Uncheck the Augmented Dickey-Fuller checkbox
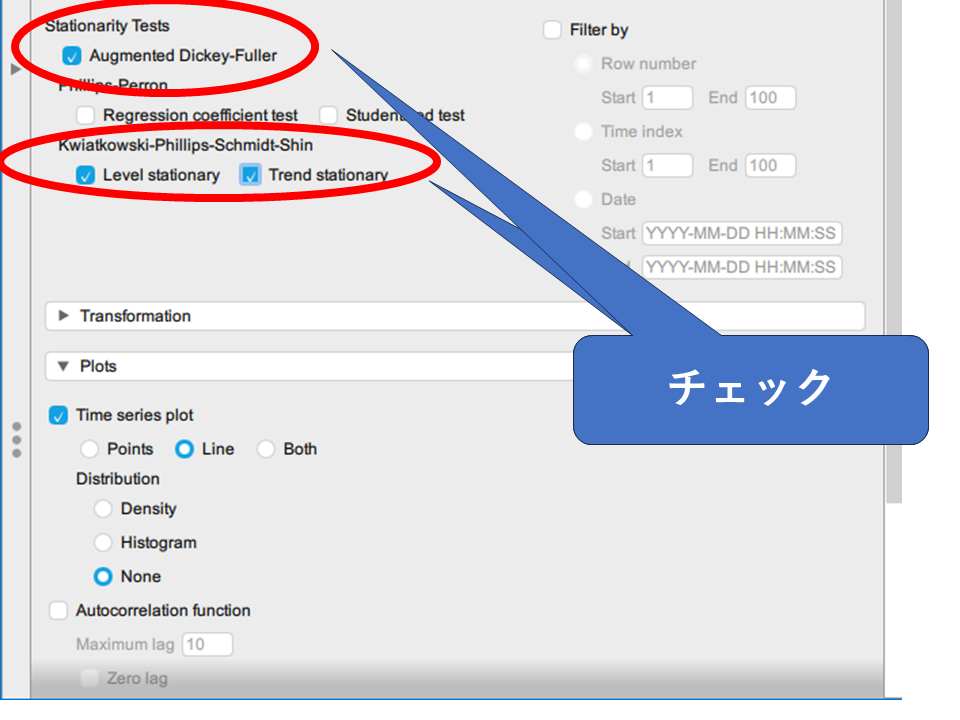Screen dimensions: 960x720 pyautogui.click(x=71, y=57)
